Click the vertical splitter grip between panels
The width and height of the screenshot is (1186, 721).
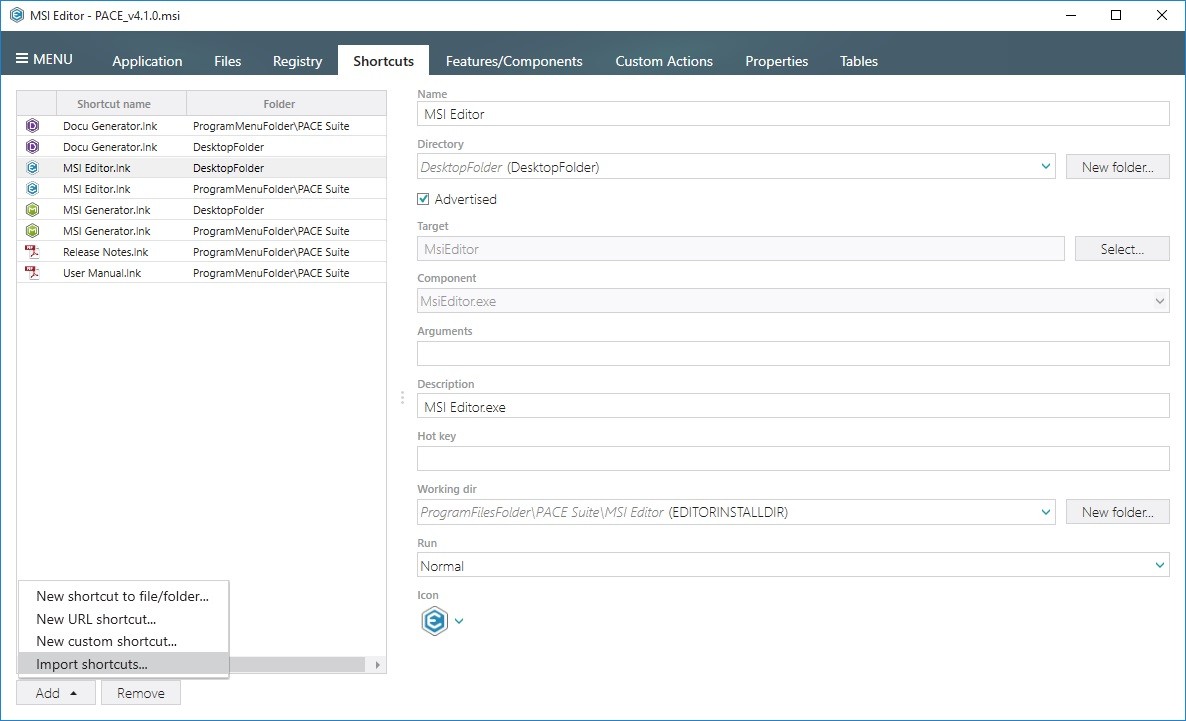click(x=402, y=397)
